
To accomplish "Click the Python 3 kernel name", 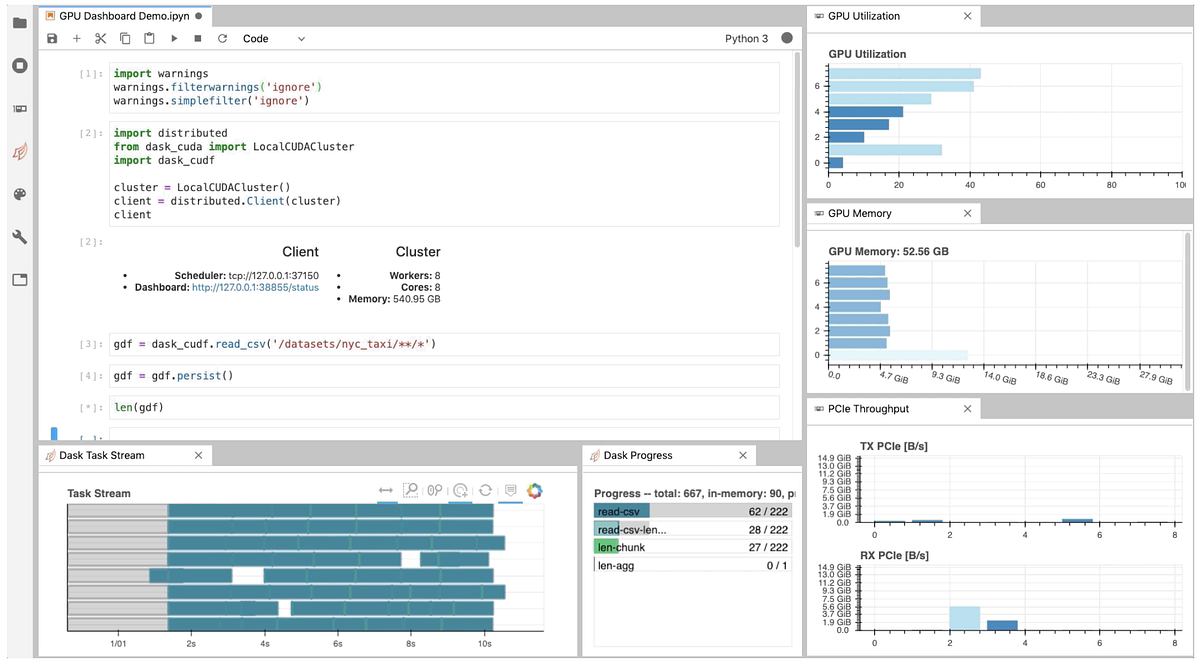I will pos(748,38).
